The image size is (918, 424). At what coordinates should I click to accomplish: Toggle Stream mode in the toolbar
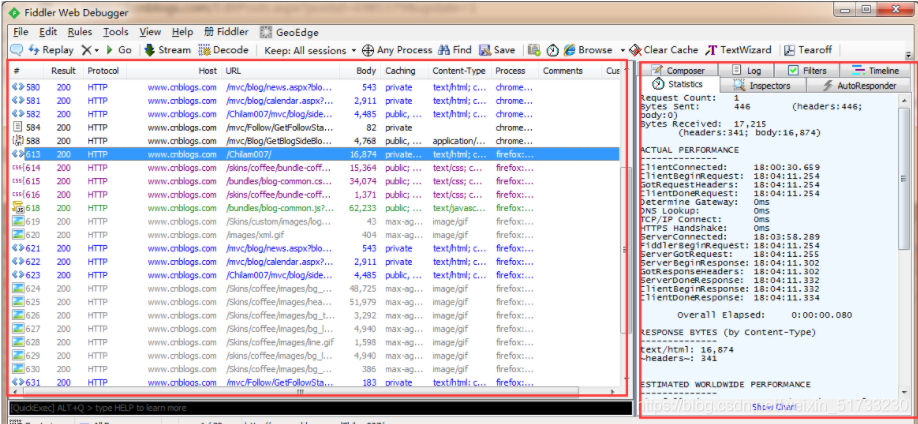pyautogui.click(x=167, y=50)
